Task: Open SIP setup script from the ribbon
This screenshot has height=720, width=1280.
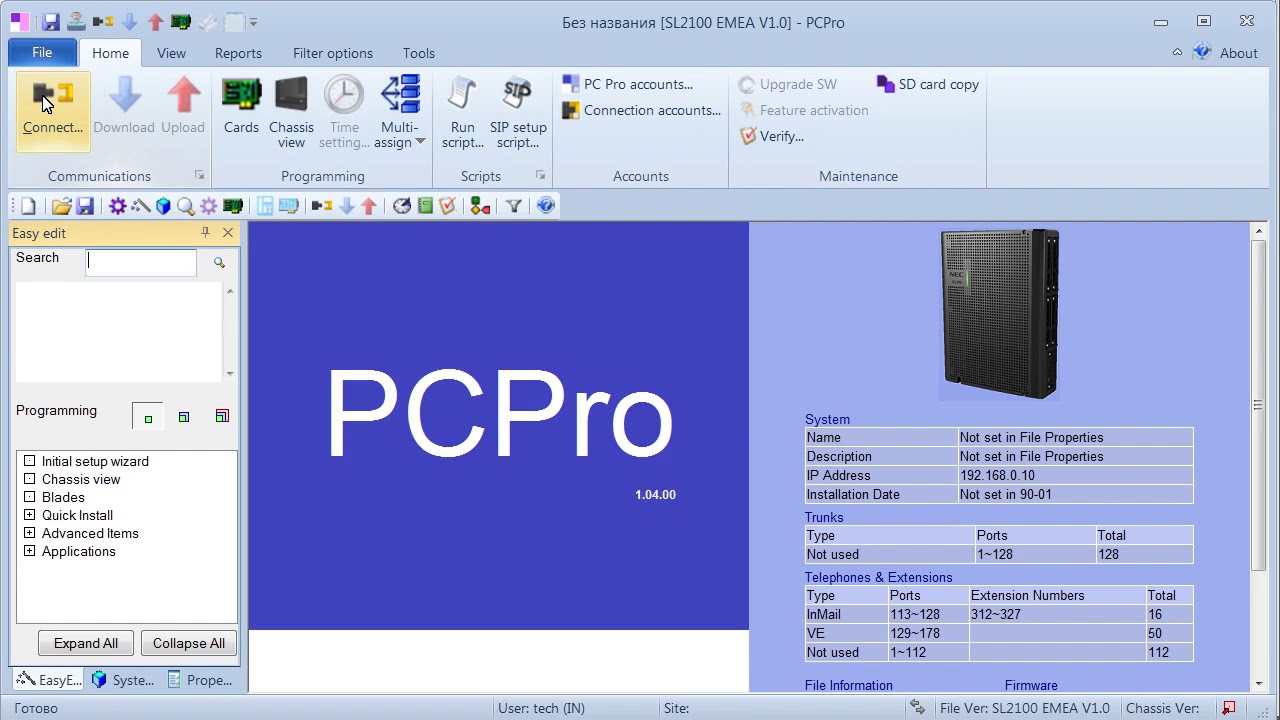Action: coord(518,113)
